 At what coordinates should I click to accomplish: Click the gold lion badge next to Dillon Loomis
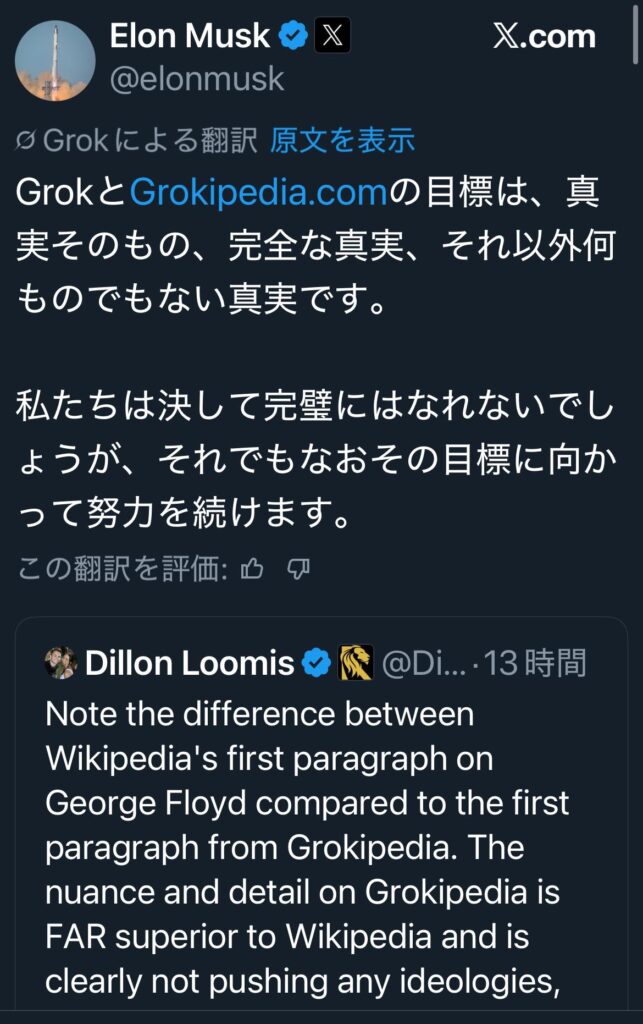pyautogui.click(x=356, y=663)
